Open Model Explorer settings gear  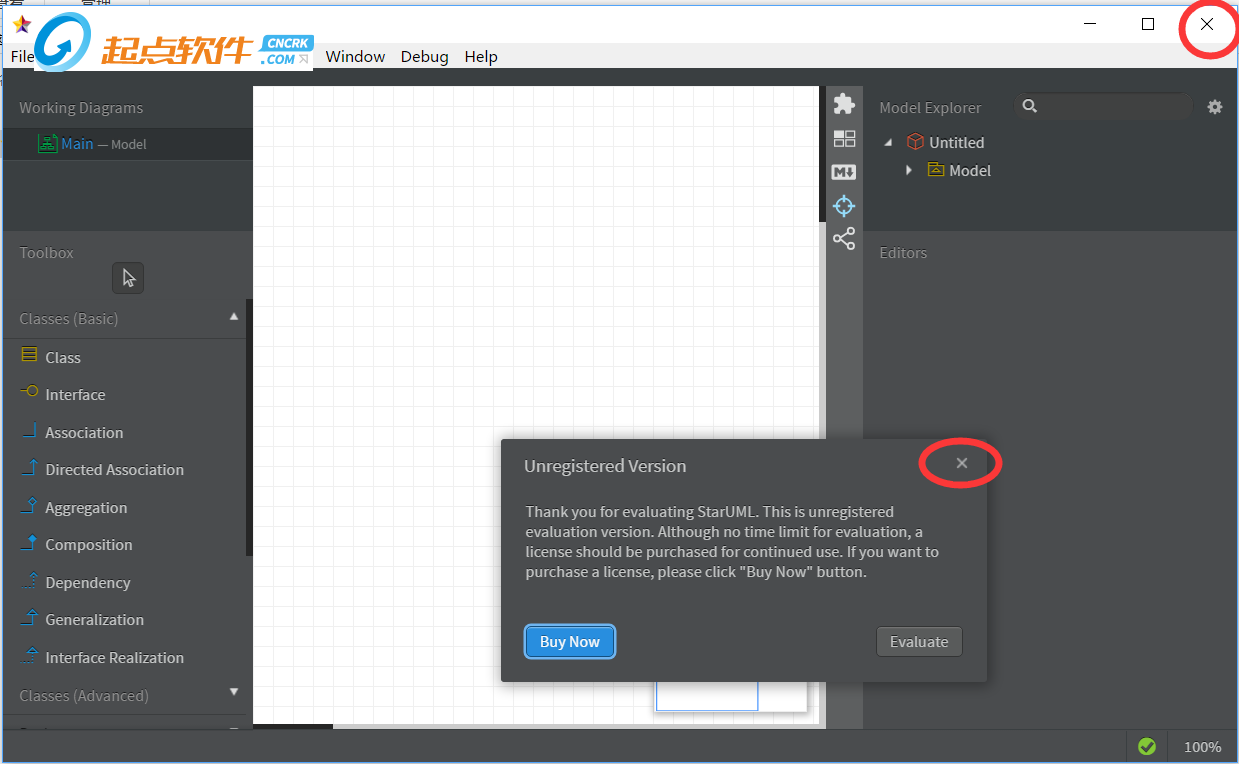click(1215, 107)
